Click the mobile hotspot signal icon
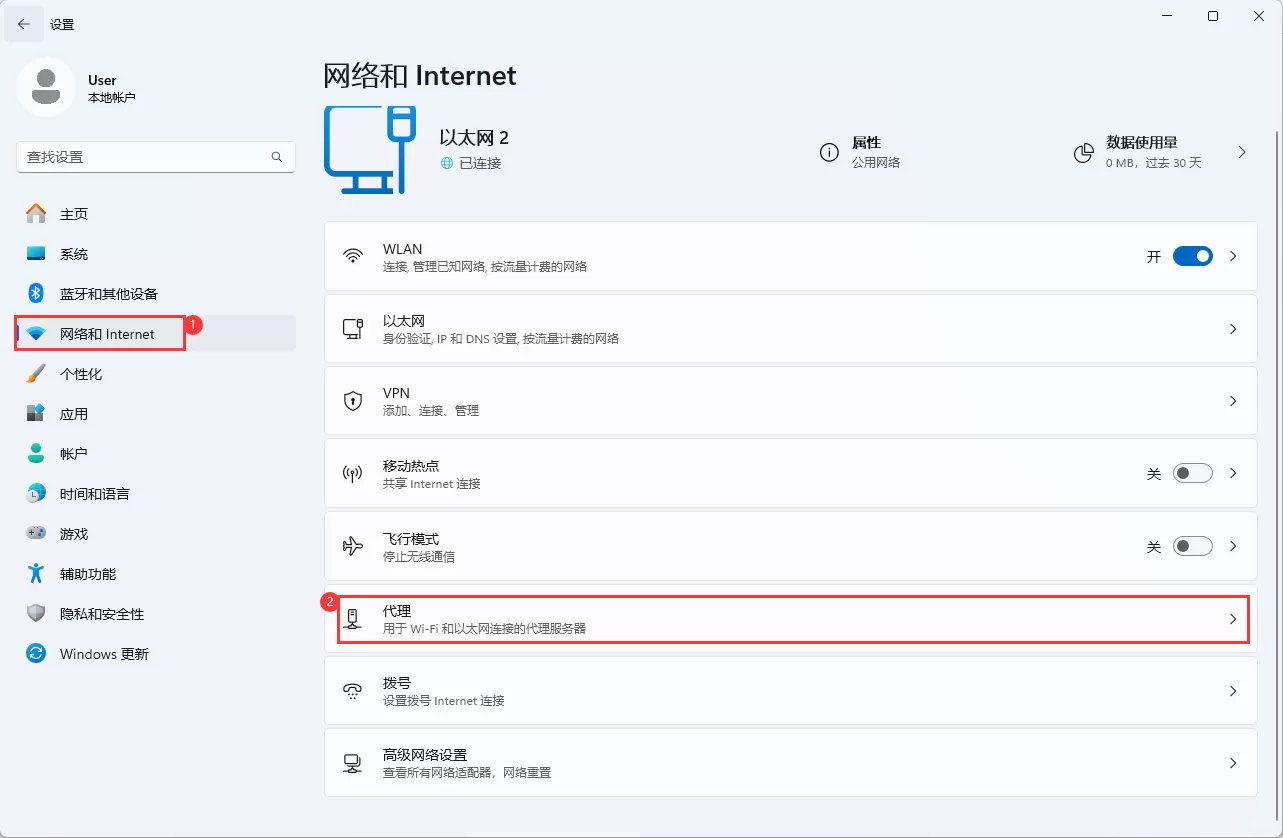1283x838 pixels. (x=353, y=473)
